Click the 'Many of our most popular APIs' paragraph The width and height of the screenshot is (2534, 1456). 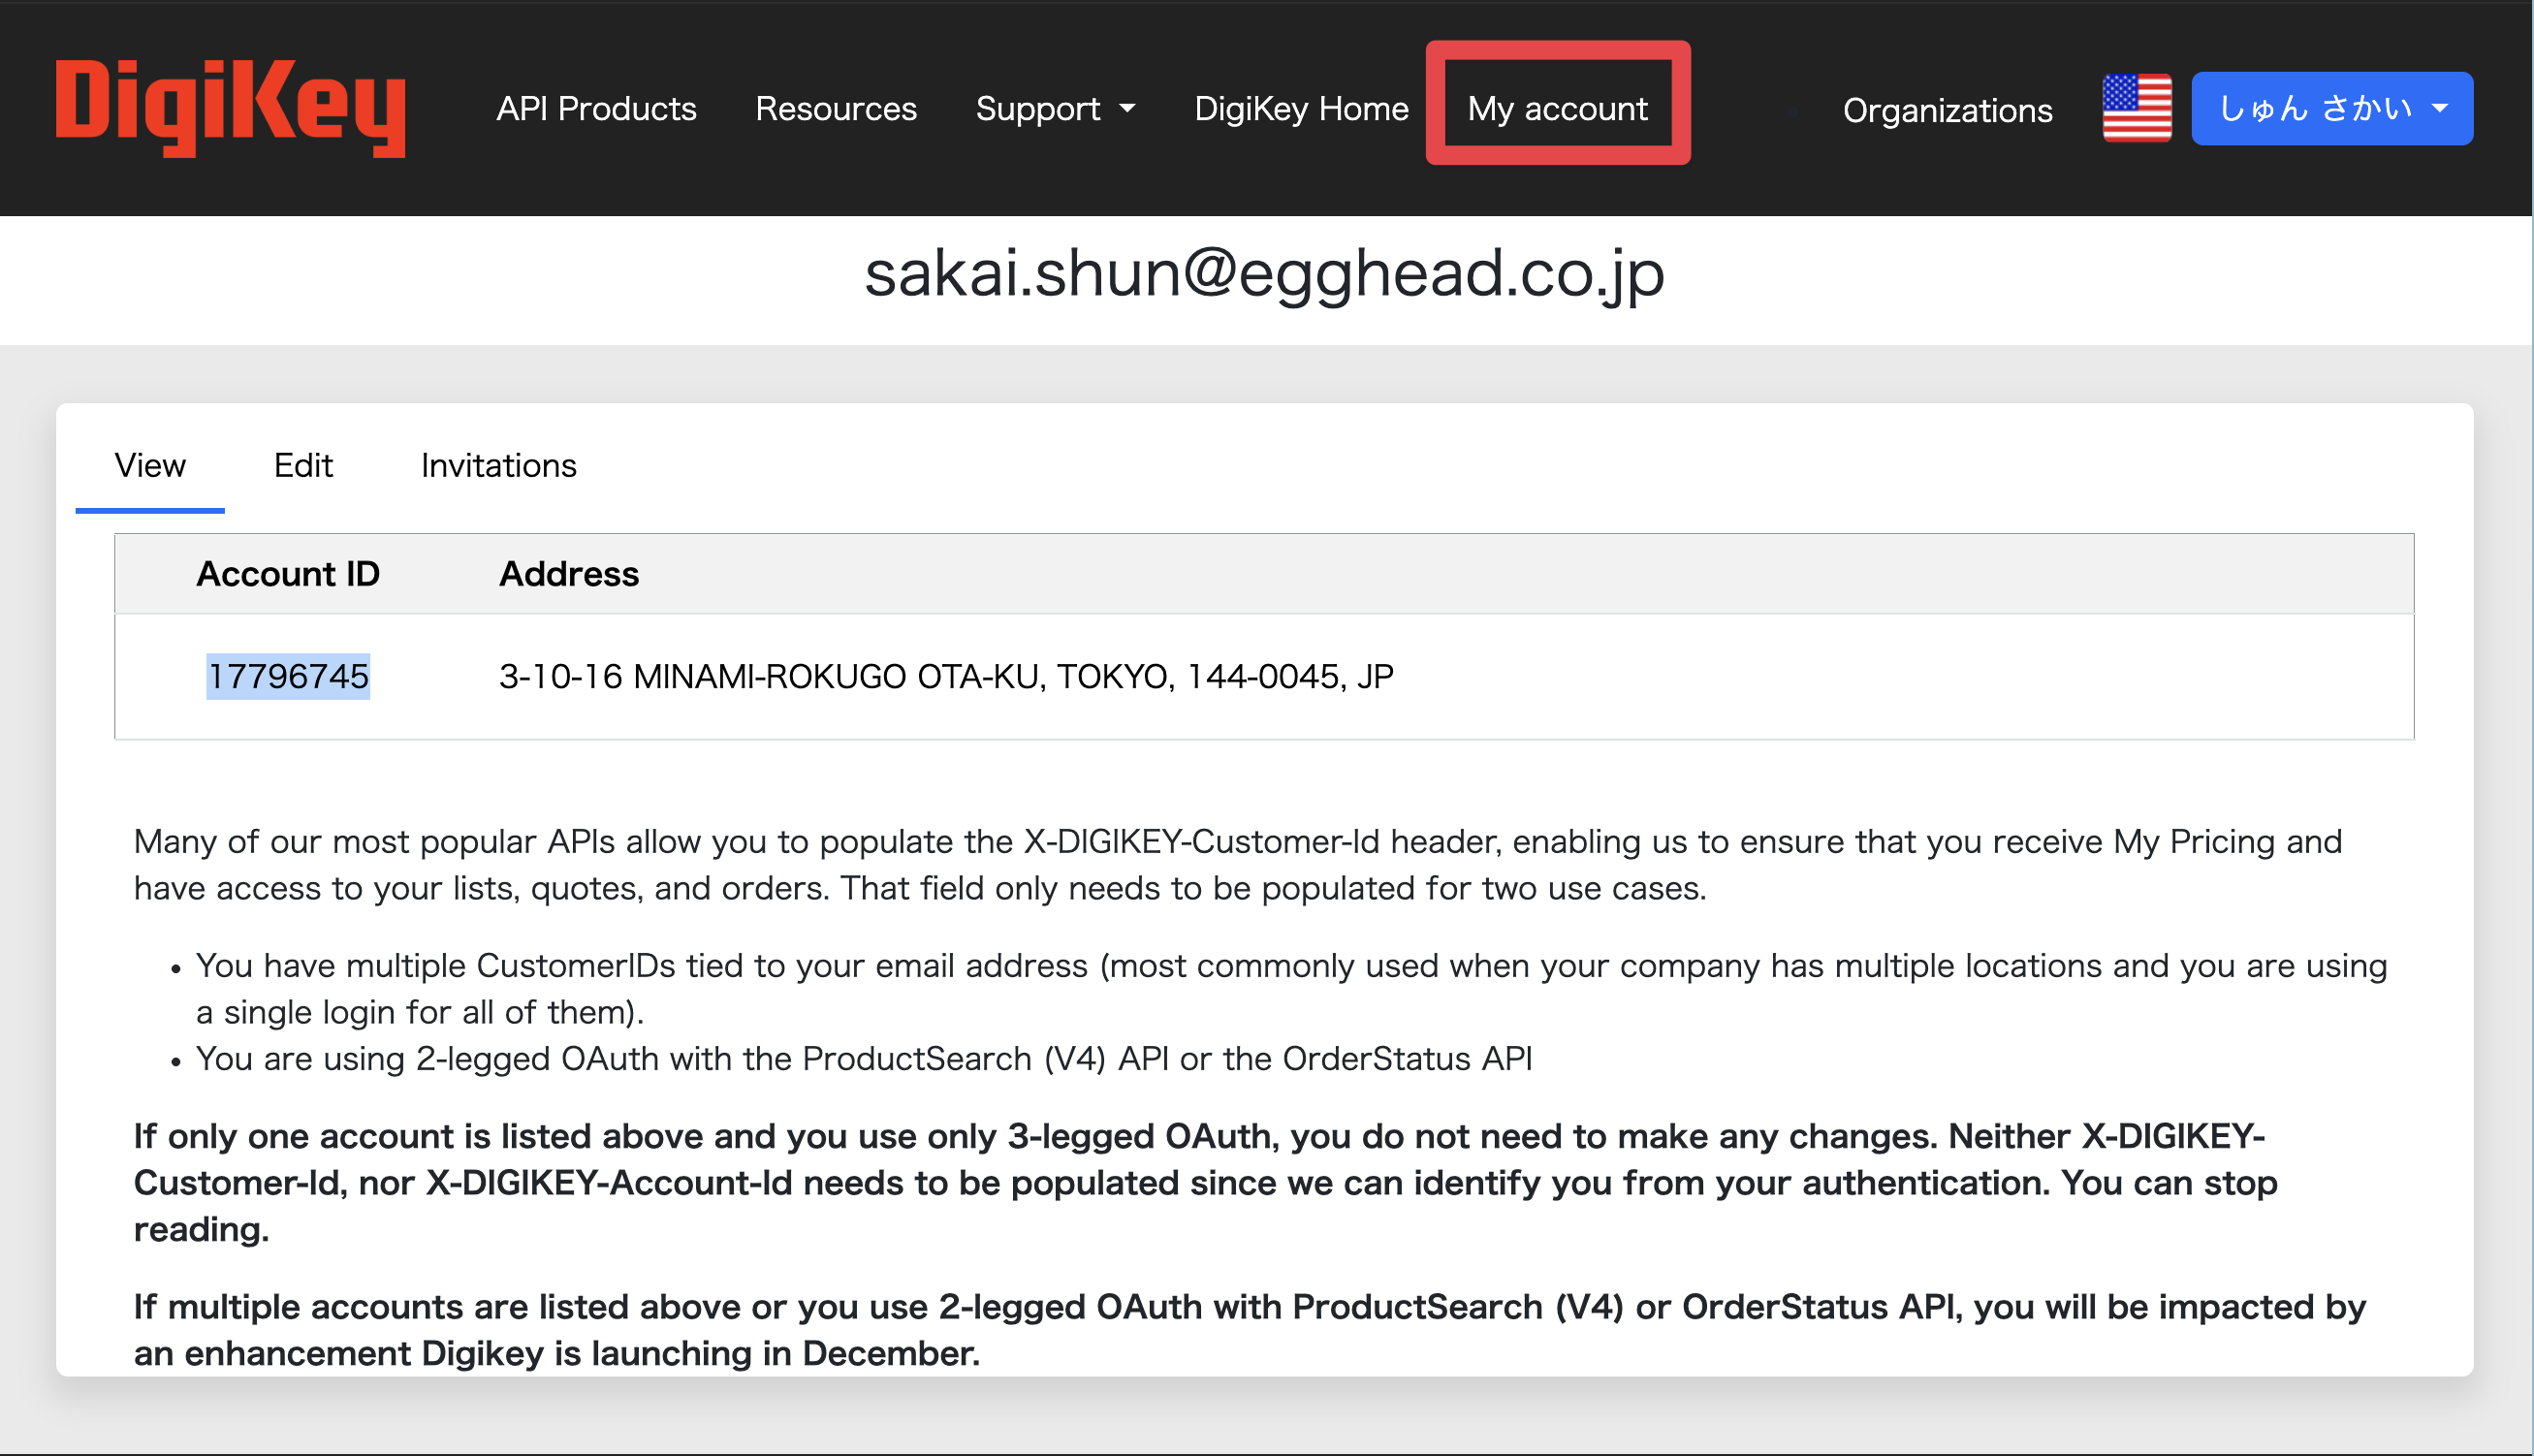1237,865
